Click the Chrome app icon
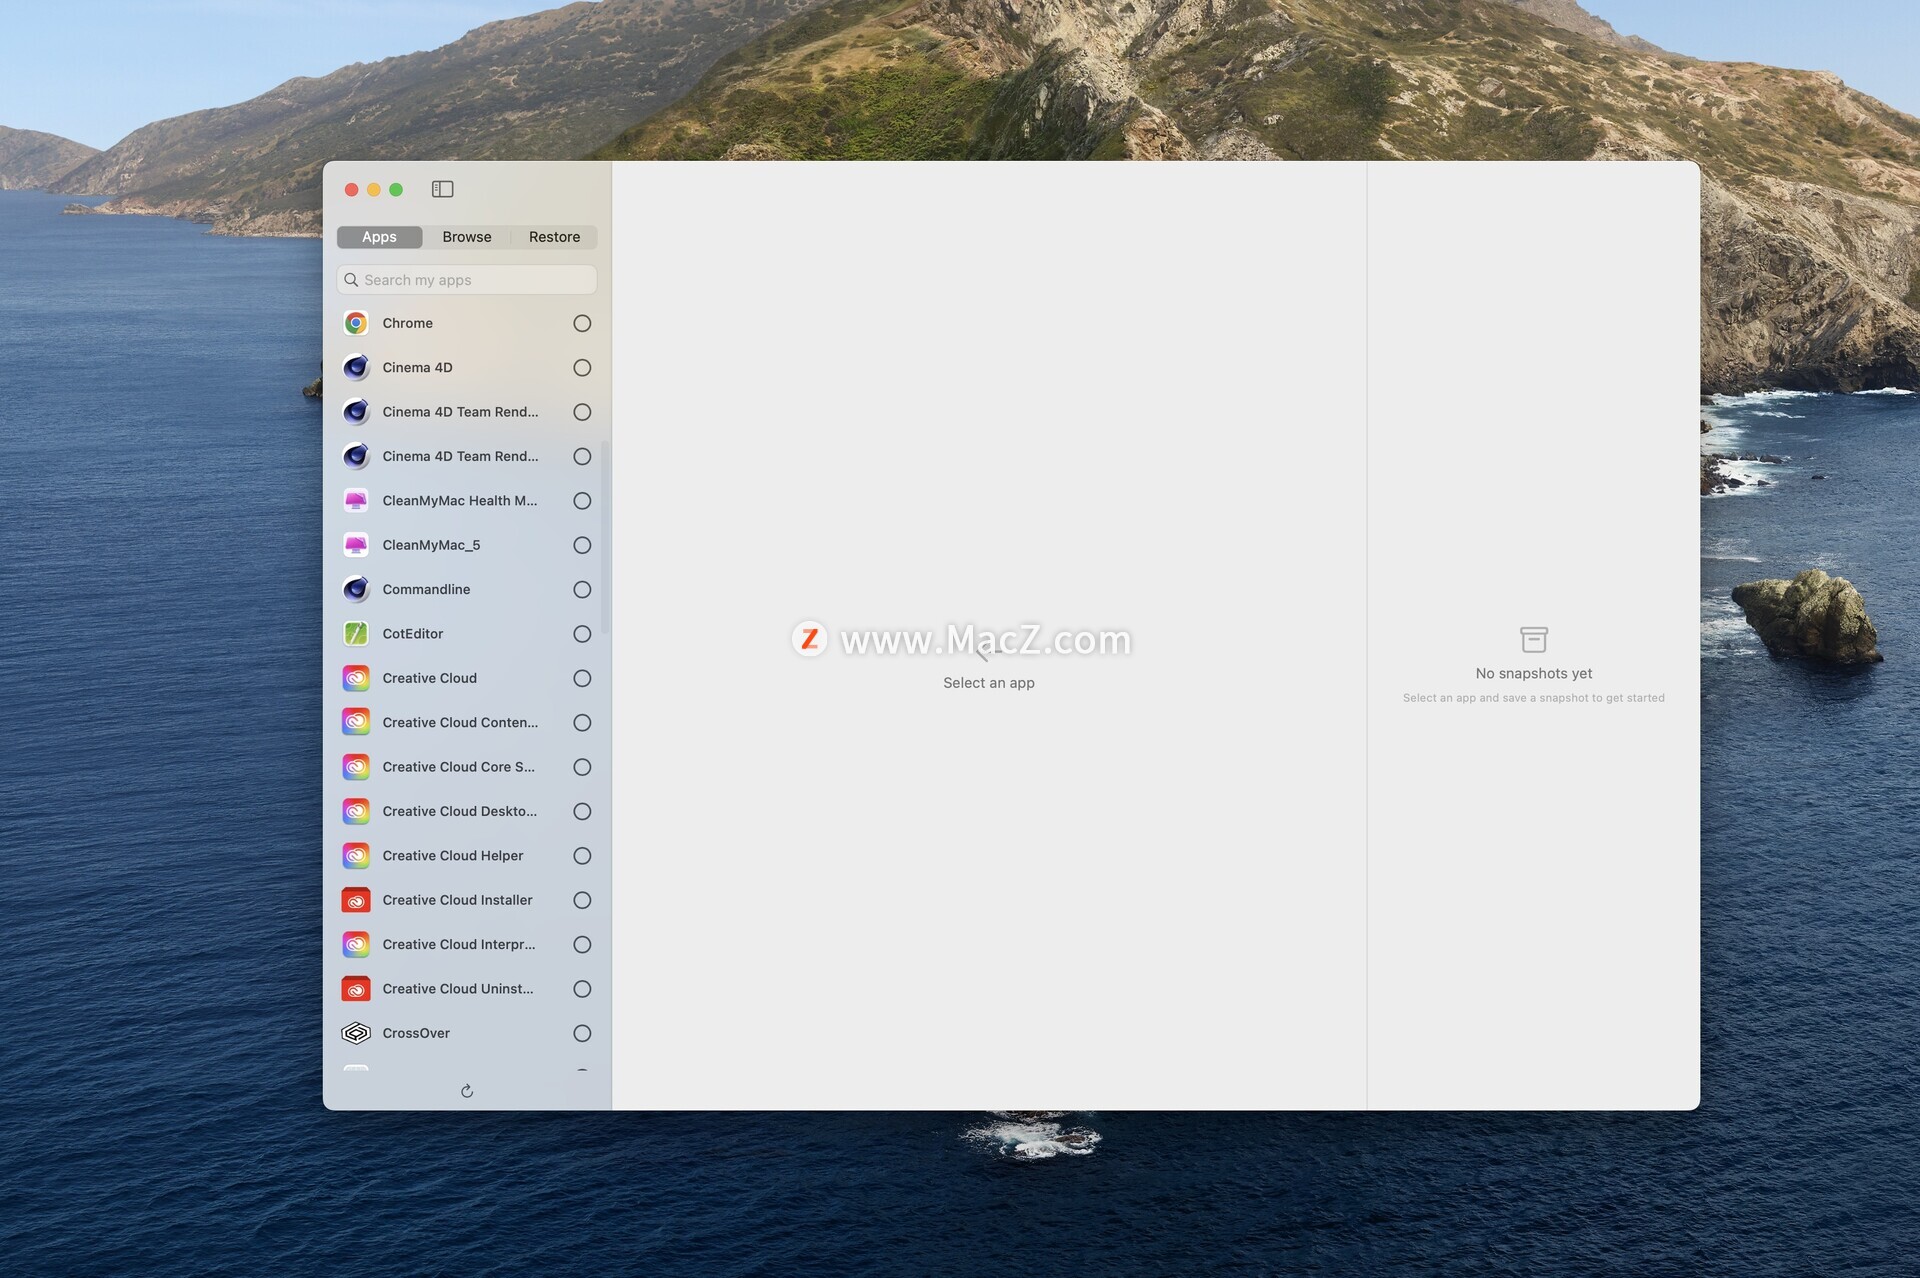Viewport: 1920px width, 1278px height. [356, 323]
